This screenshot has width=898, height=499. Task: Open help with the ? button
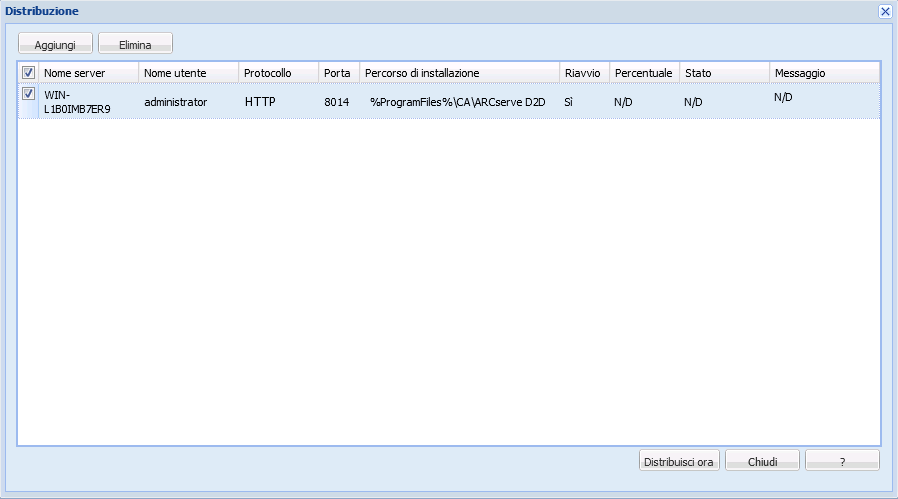[x=842, y=461]
